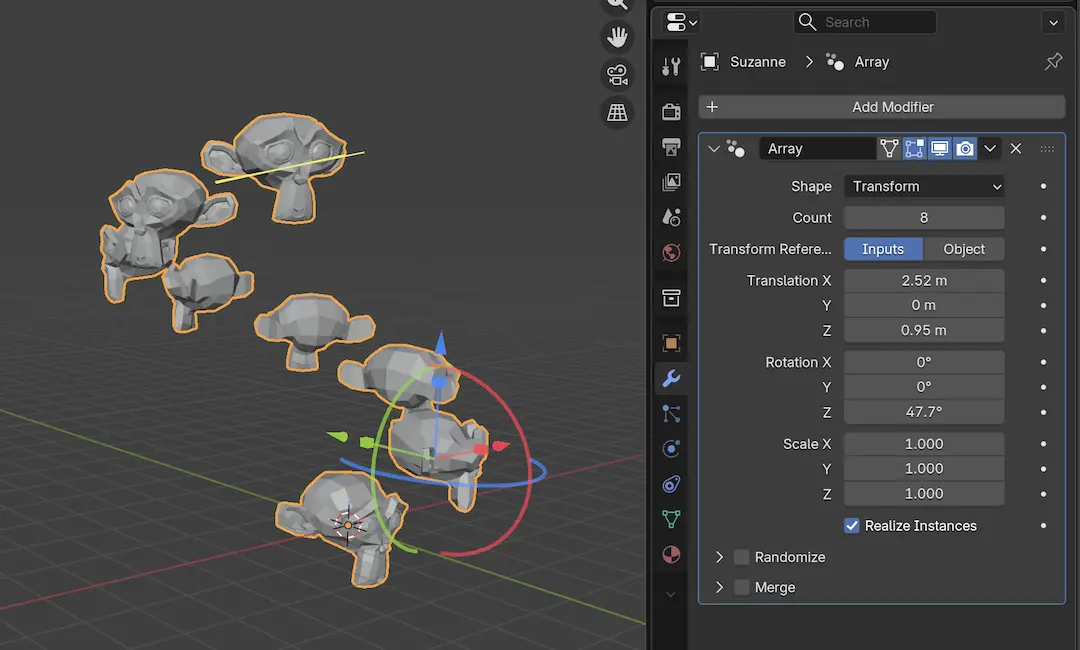The image size is (1080, 650).
Task: Switch to orthographic grid view icon
Action: (x=618, y=112)
